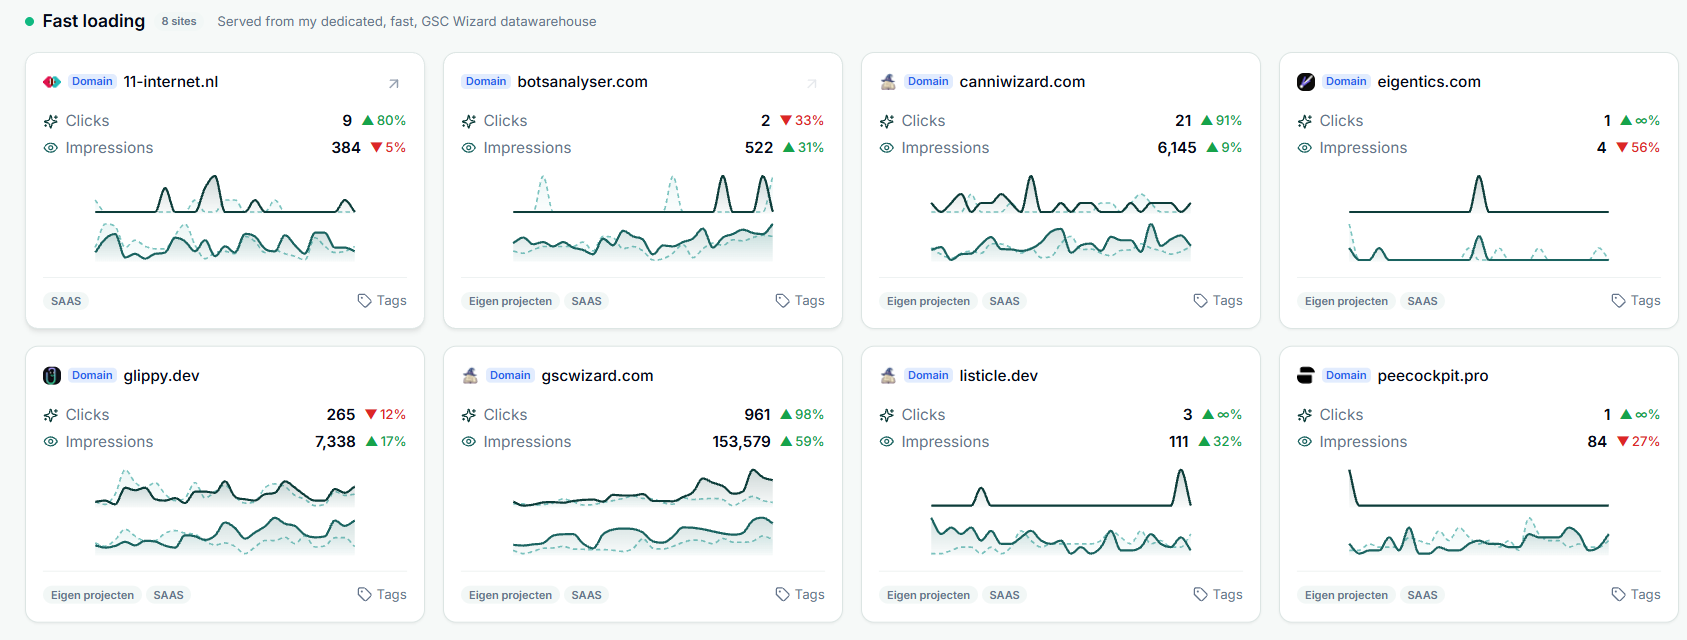The height and width of the screenshot is (640, 1687).
Task: Click the eigentics.com favicon
Action: click(1306, 82)
